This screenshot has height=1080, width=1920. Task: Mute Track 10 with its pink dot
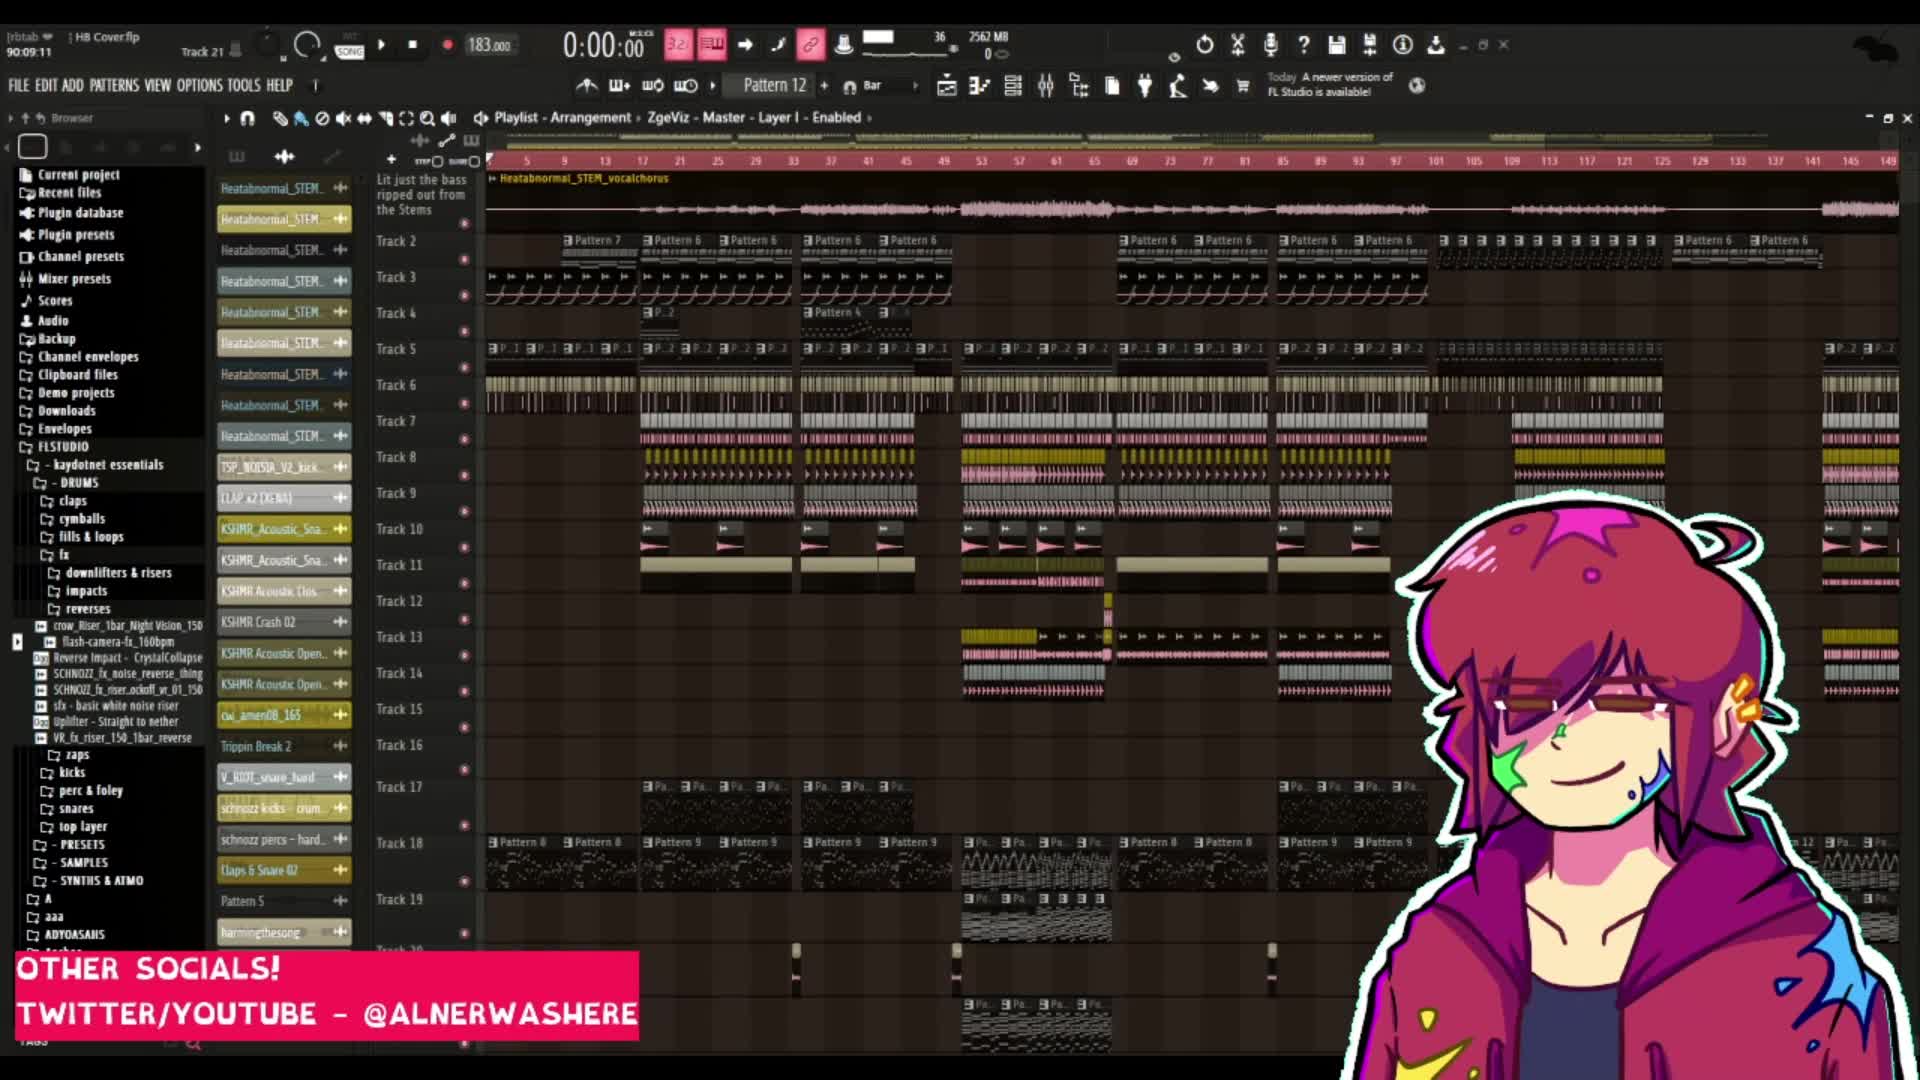pos(464,547)
